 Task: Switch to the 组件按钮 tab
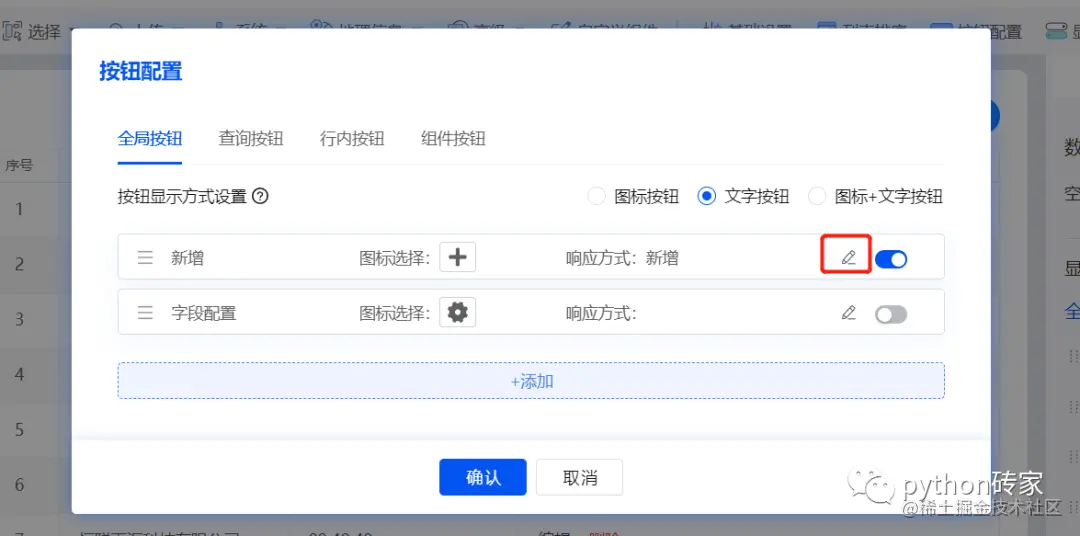coord(453,138)
